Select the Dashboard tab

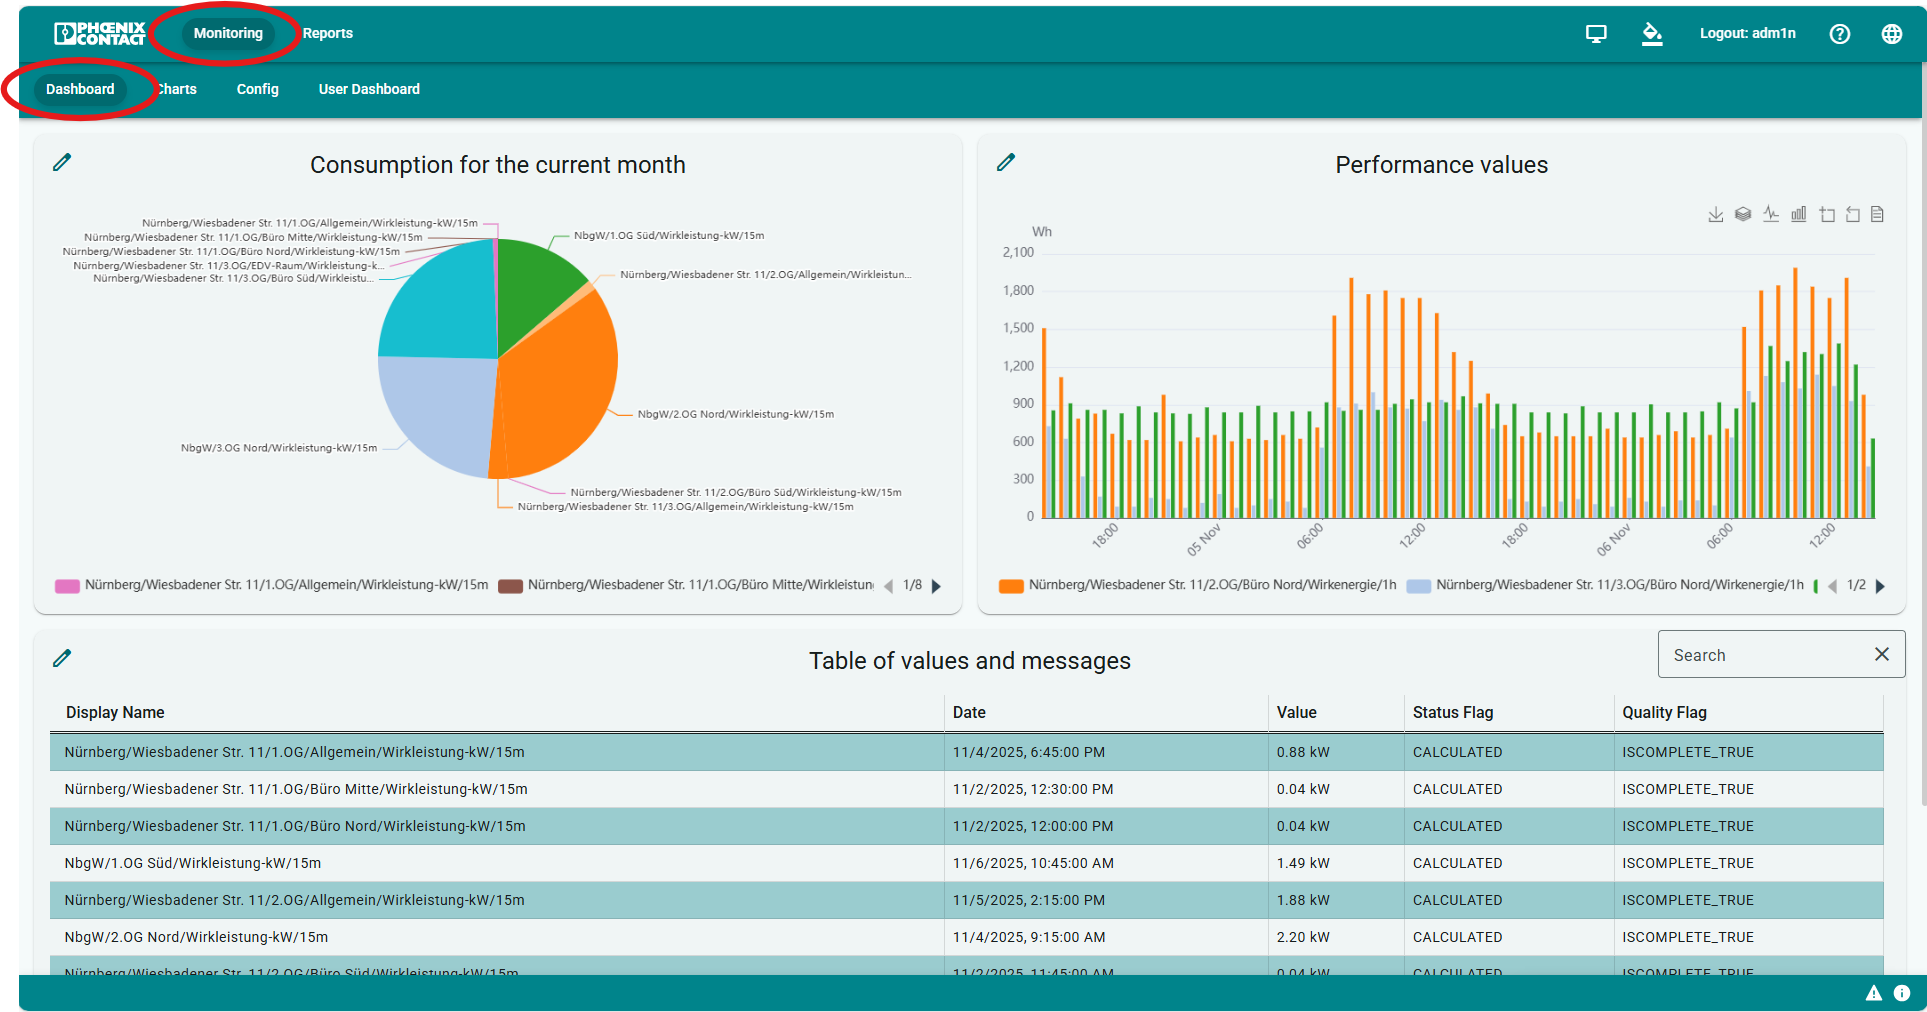[x=80, y=89]
